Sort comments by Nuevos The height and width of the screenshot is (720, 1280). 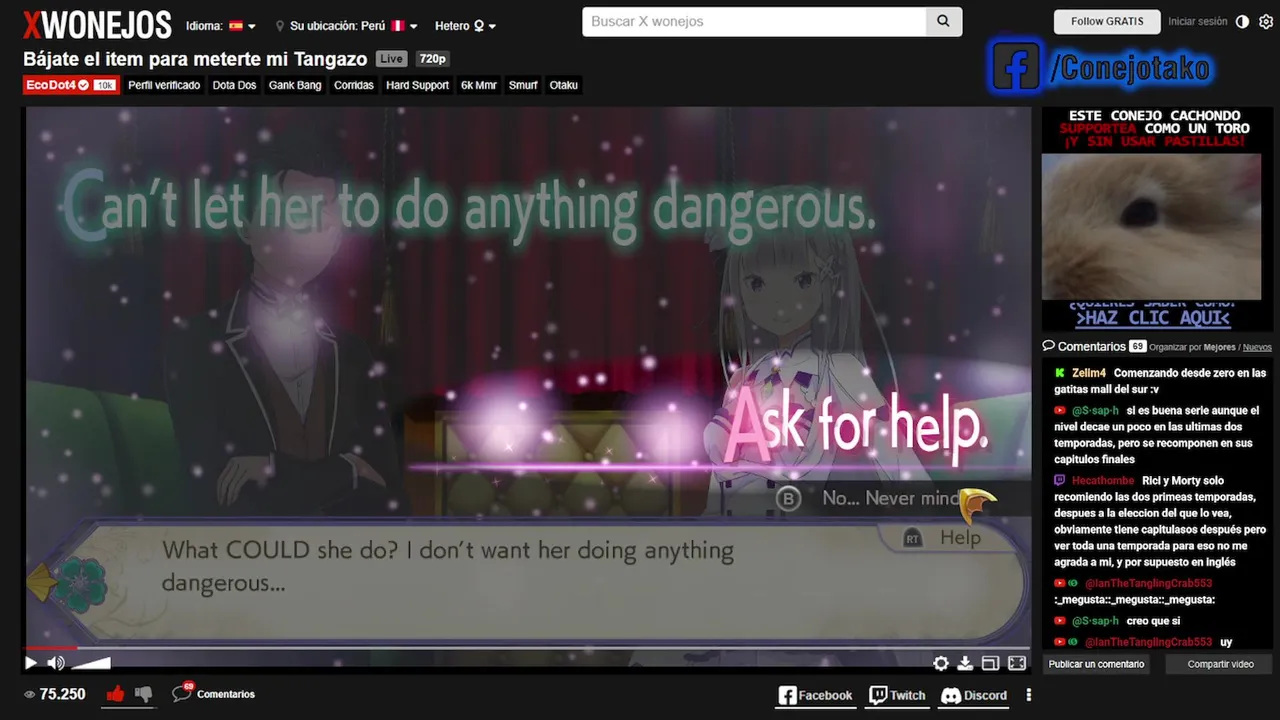[1257, 347]
